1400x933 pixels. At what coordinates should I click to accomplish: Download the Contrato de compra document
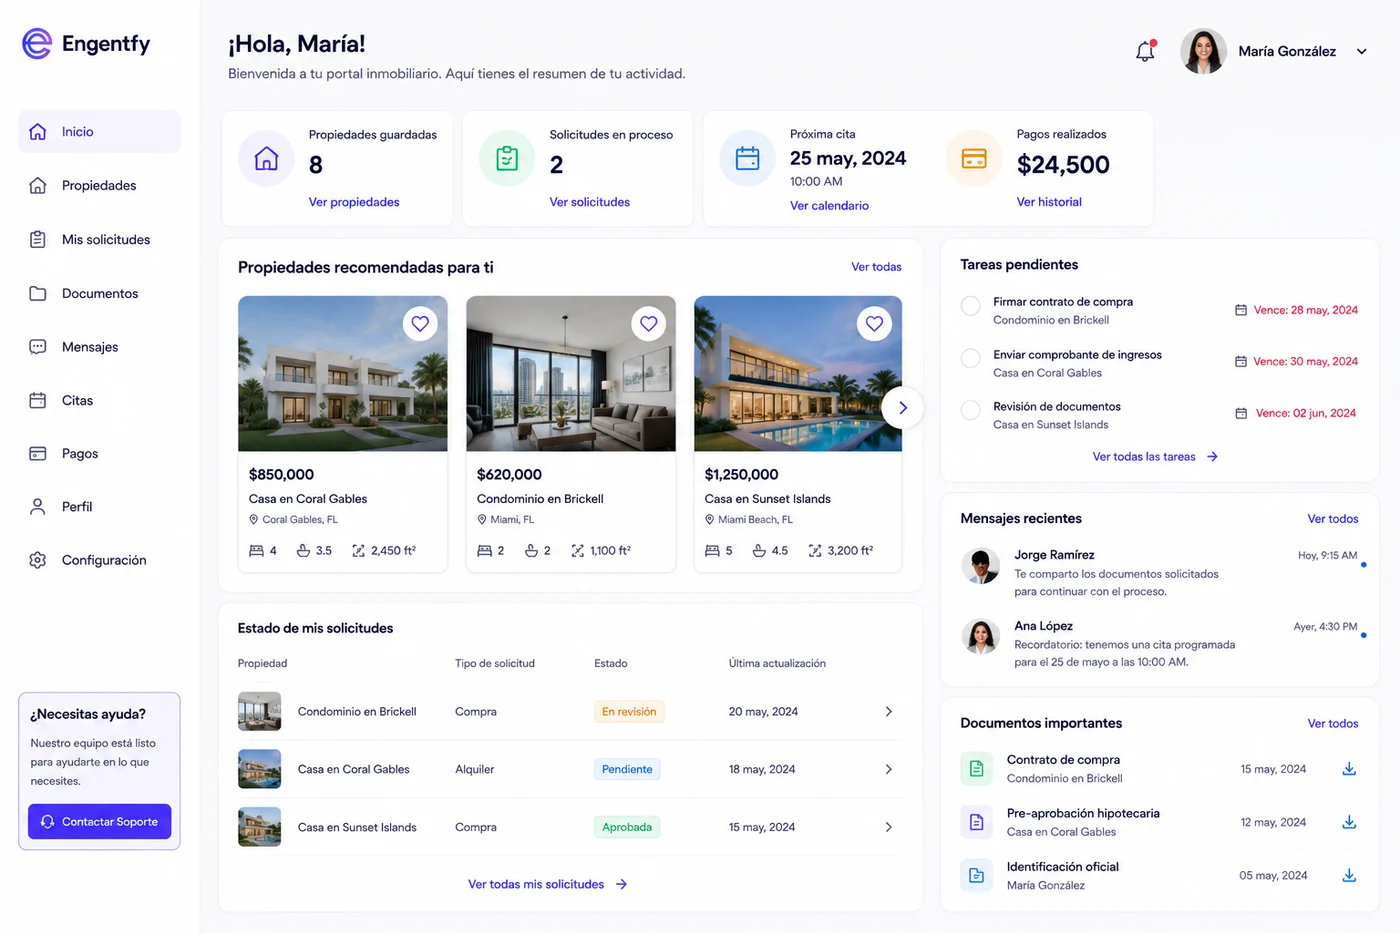pyautogui.click(x=1349, y=769)
